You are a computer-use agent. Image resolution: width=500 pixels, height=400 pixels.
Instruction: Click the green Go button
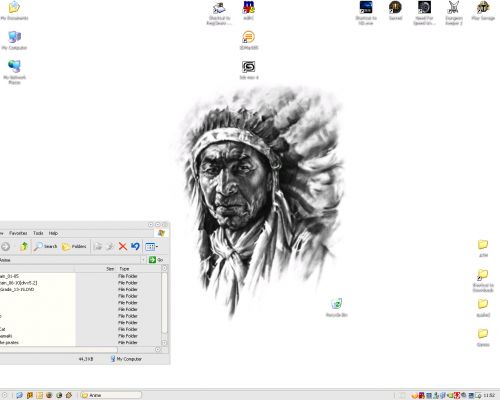(156, 260)
